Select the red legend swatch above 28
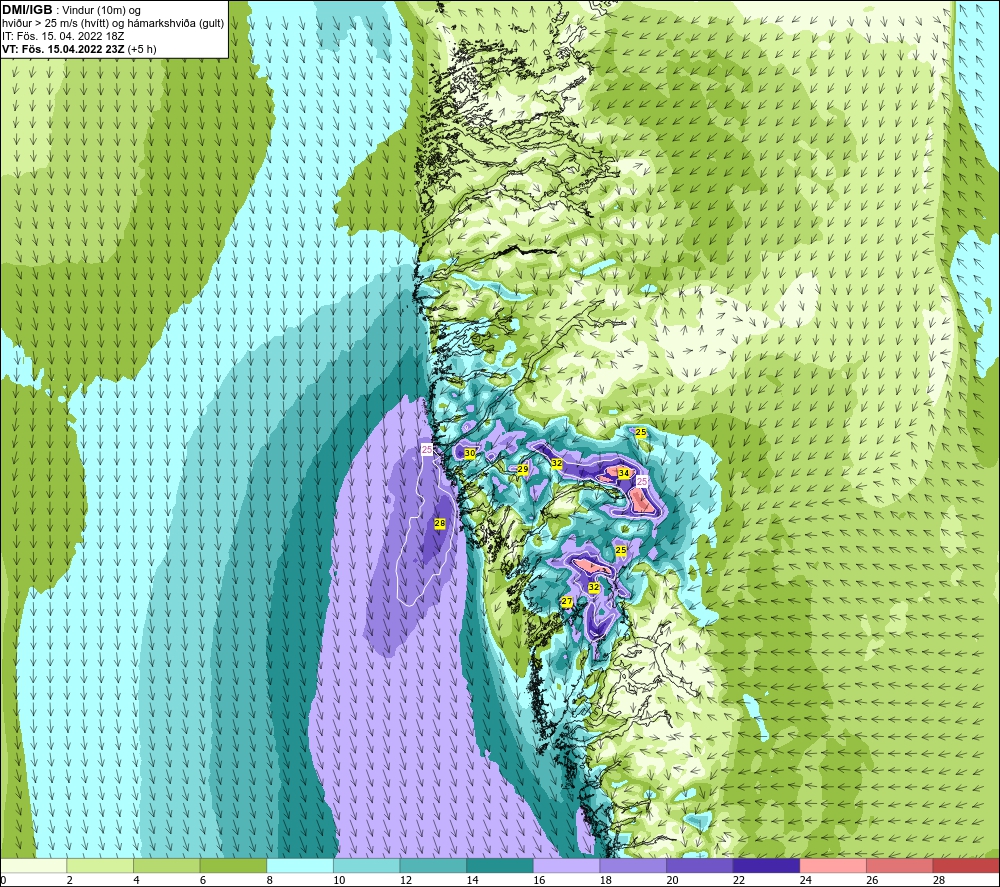This screenshot has width=1000, height=887. pos(966,865)
